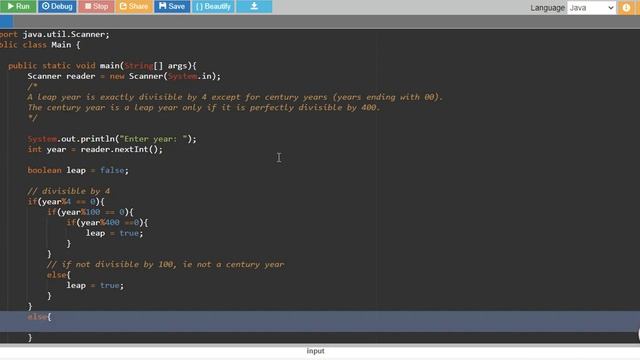Click the highlighted 'else{' line
The image size is (640, 360).
[40, 317]
